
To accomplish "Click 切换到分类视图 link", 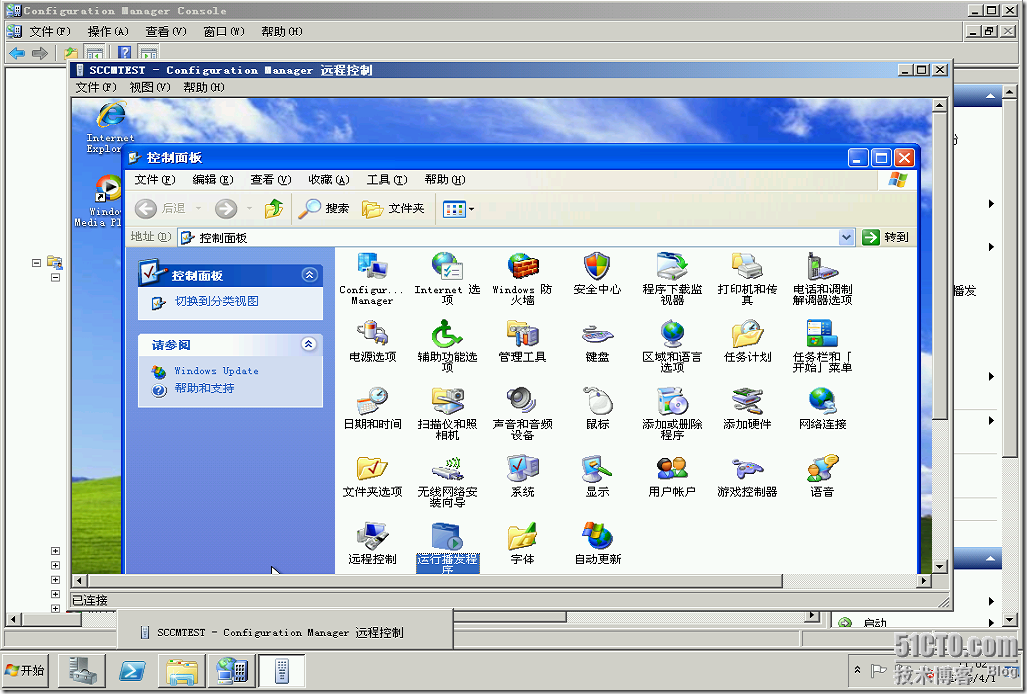I will (217, 301).
